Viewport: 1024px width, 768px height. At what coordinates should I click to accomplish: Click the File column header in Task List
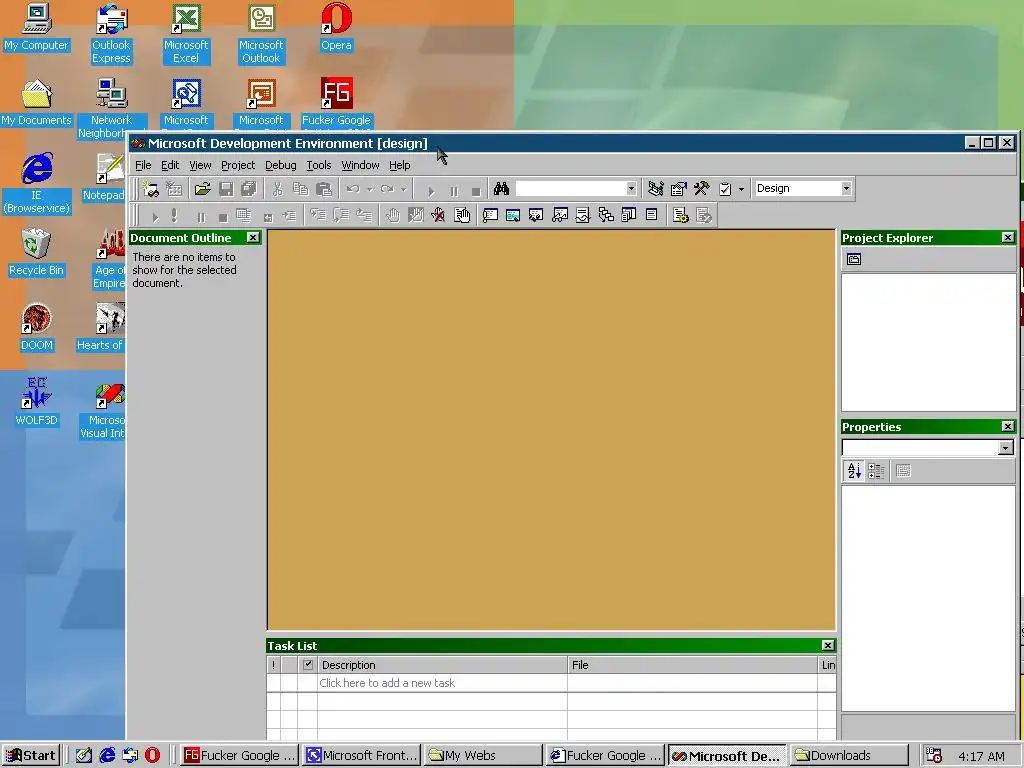point(692,665)
